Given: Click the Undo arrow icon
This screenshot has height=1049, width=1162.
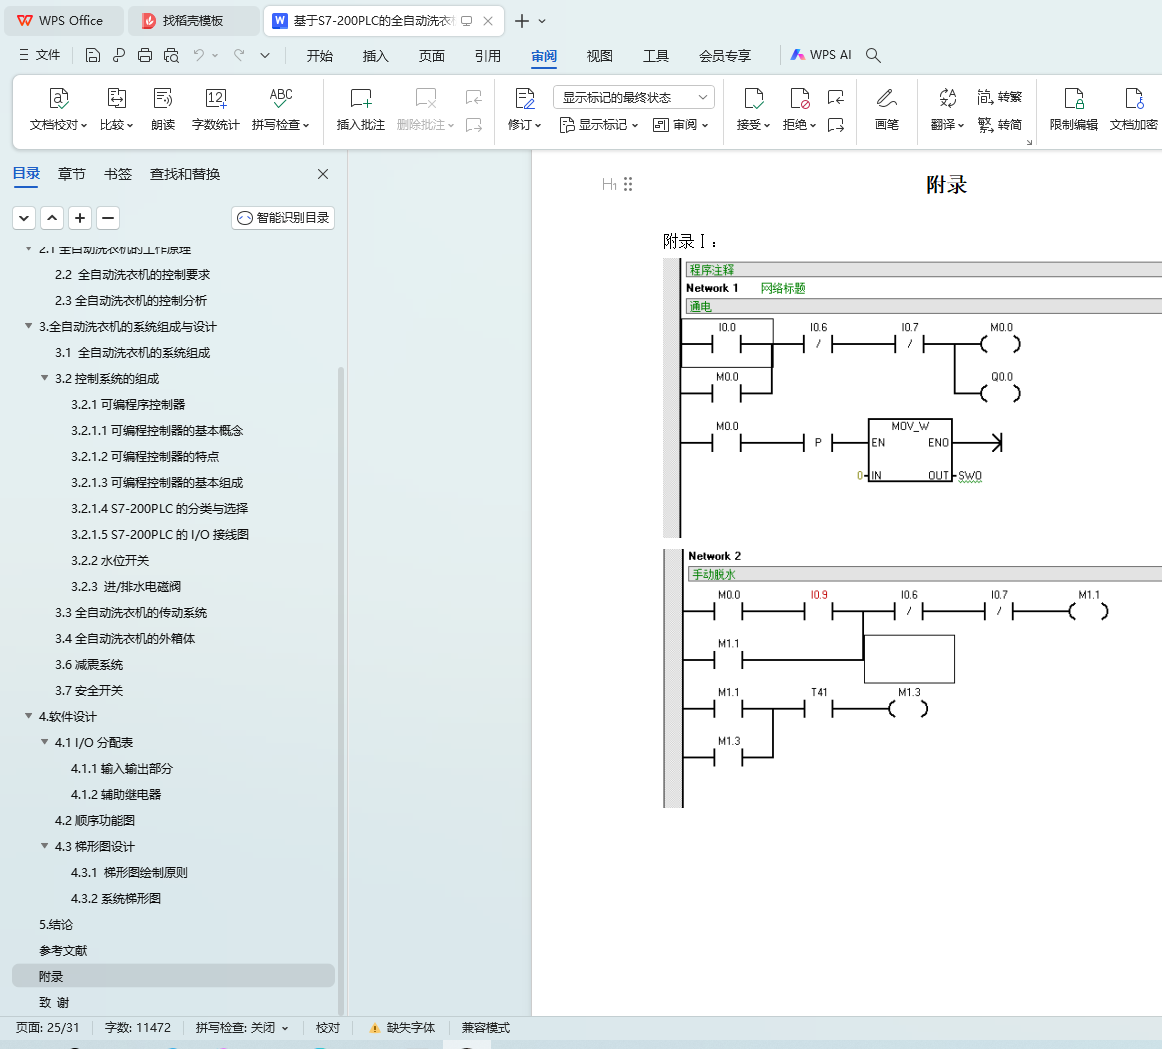Looking at the screenshot, I should point(198,55).
